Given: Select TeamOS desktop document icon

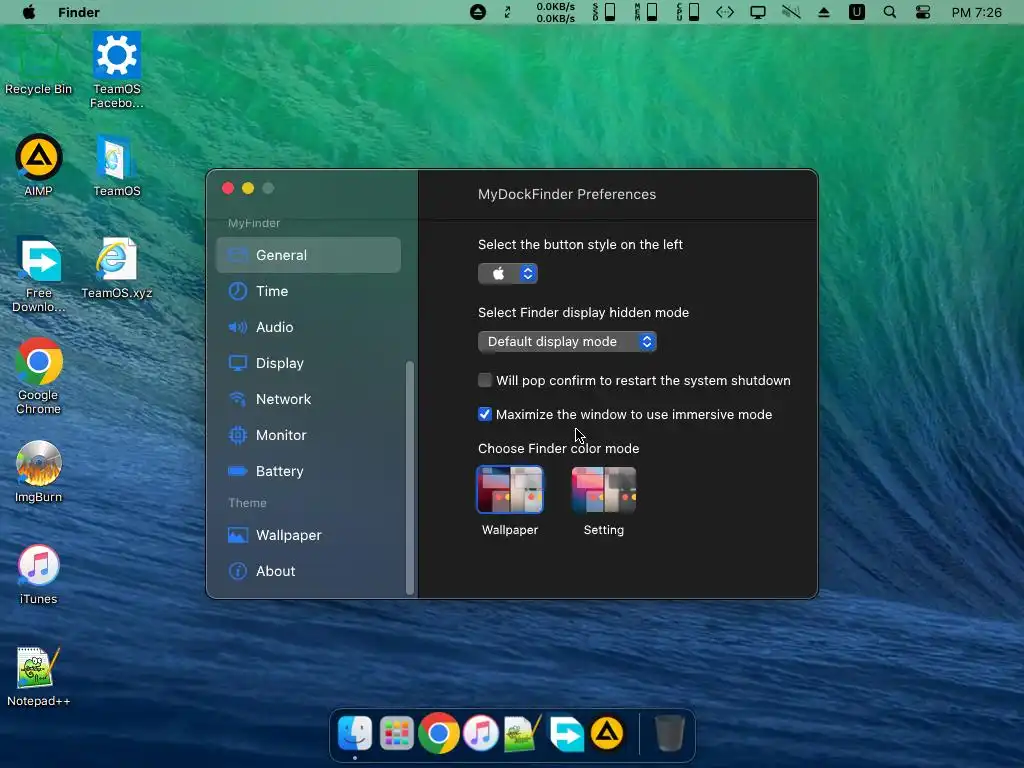Looking at the screenshot, I should pos(117,166).
